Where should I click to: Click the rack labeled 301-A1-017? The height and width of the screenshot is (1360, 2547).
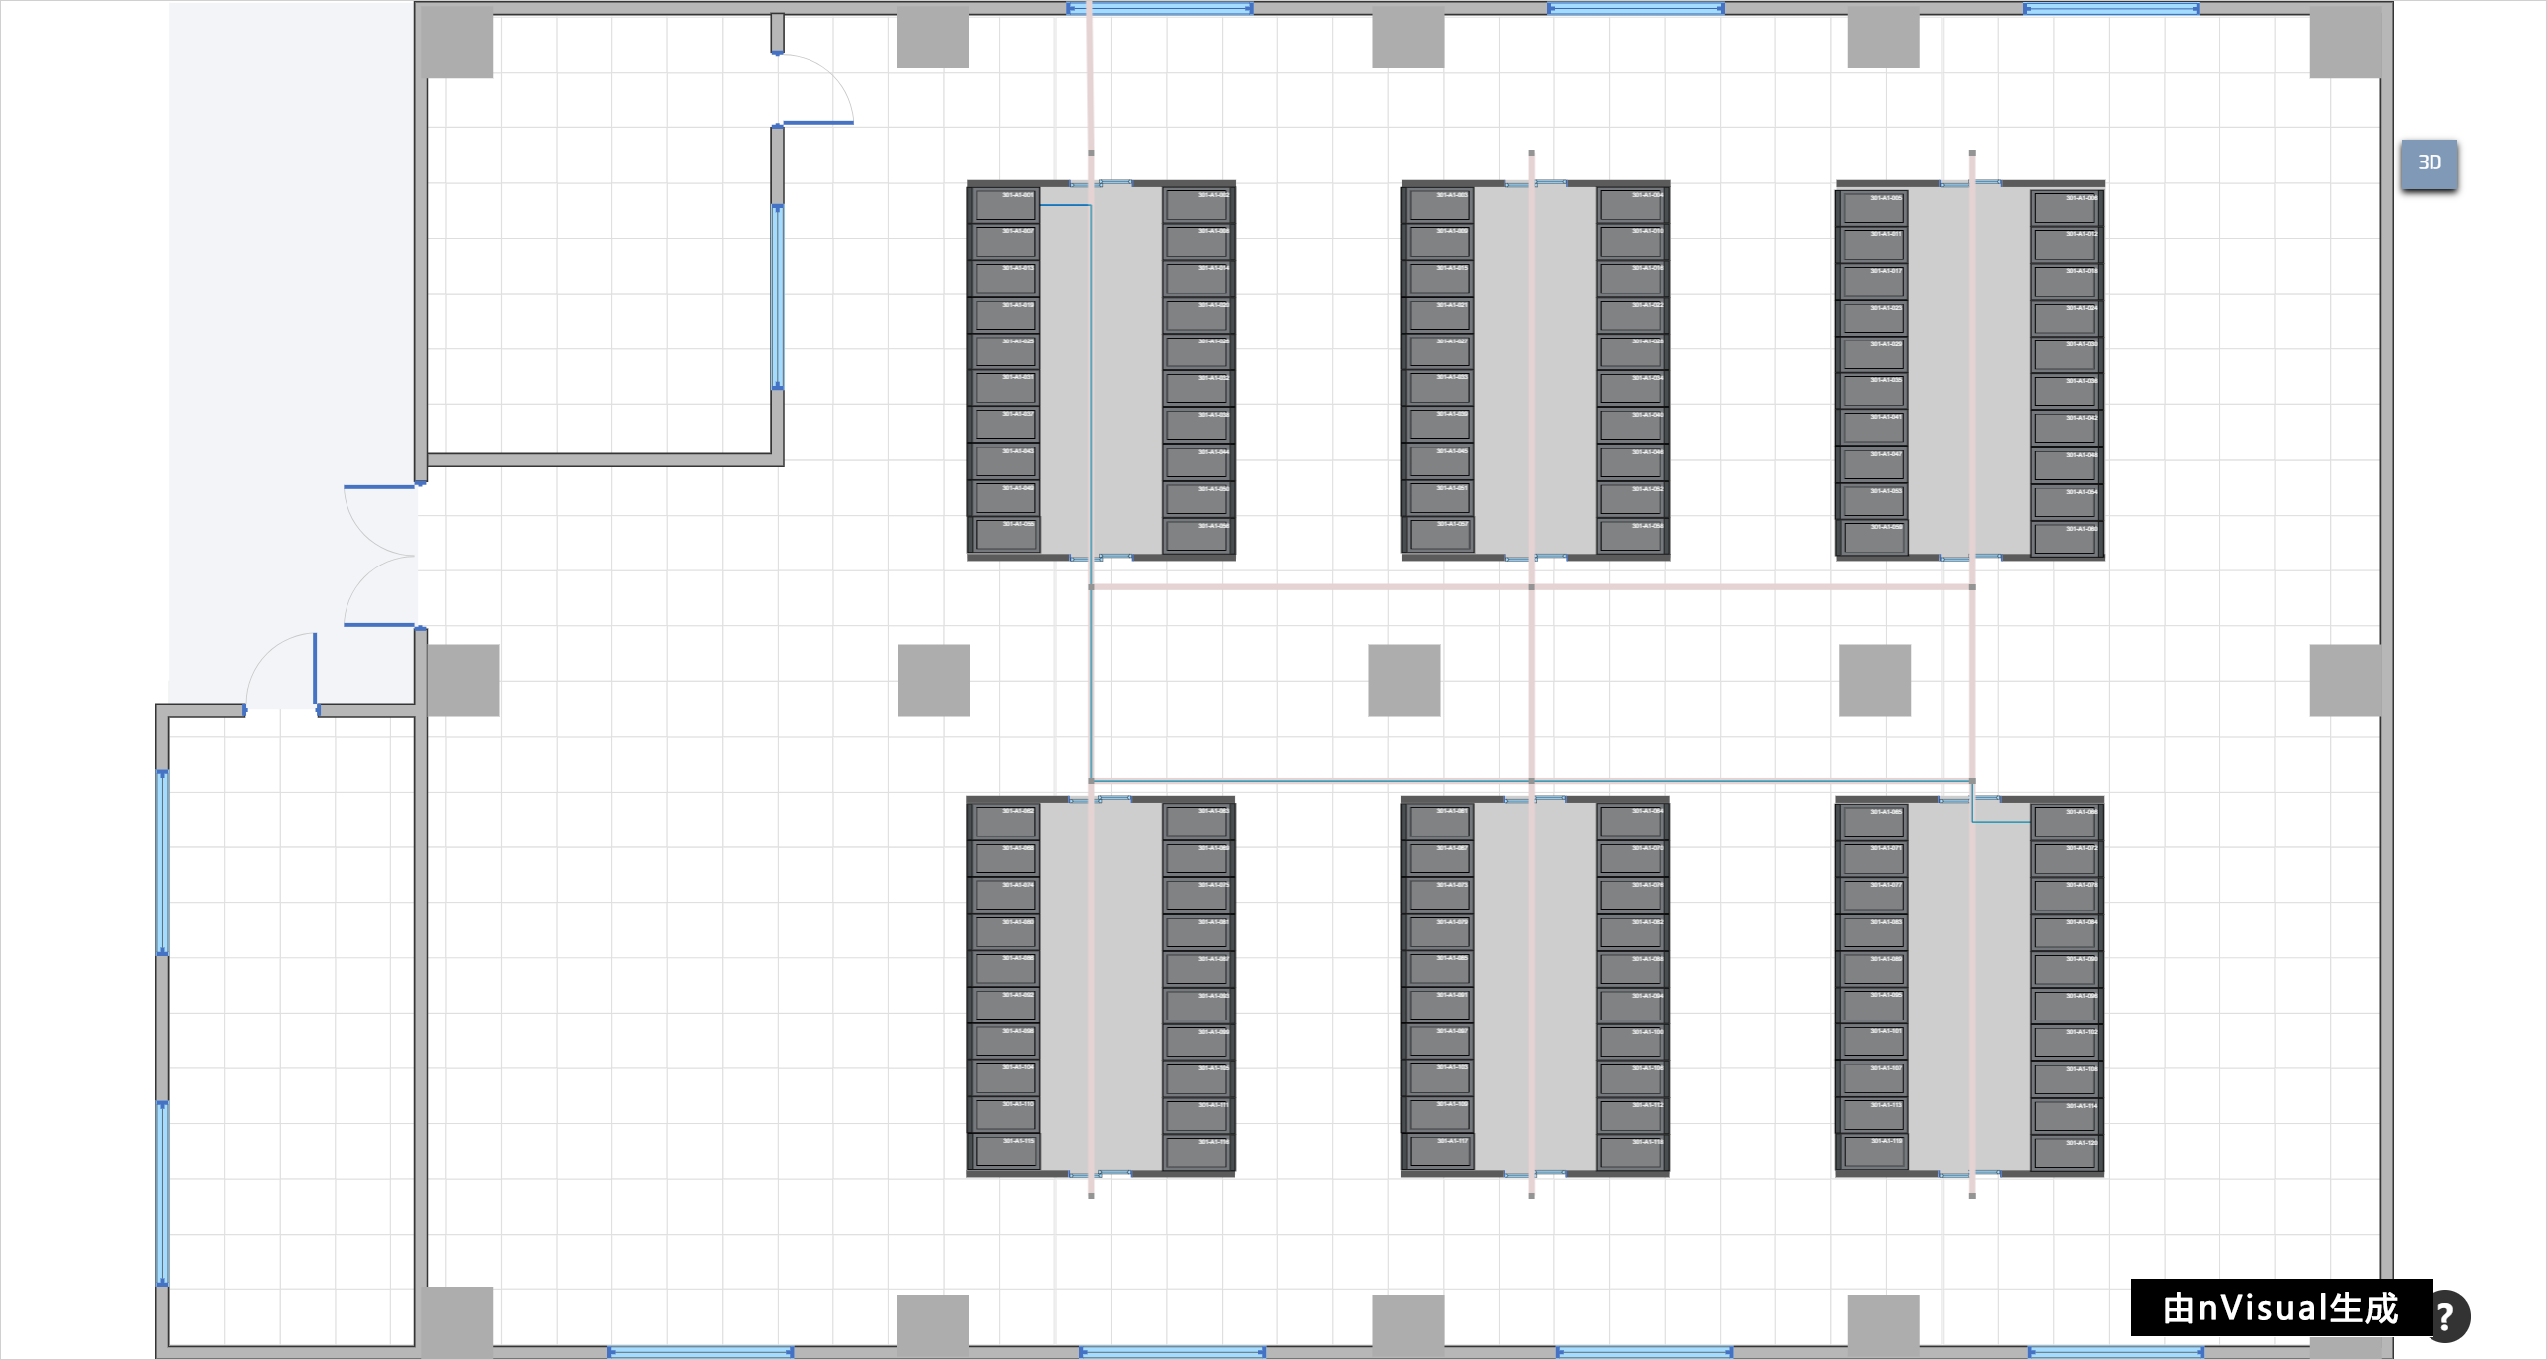[1874, 282]
